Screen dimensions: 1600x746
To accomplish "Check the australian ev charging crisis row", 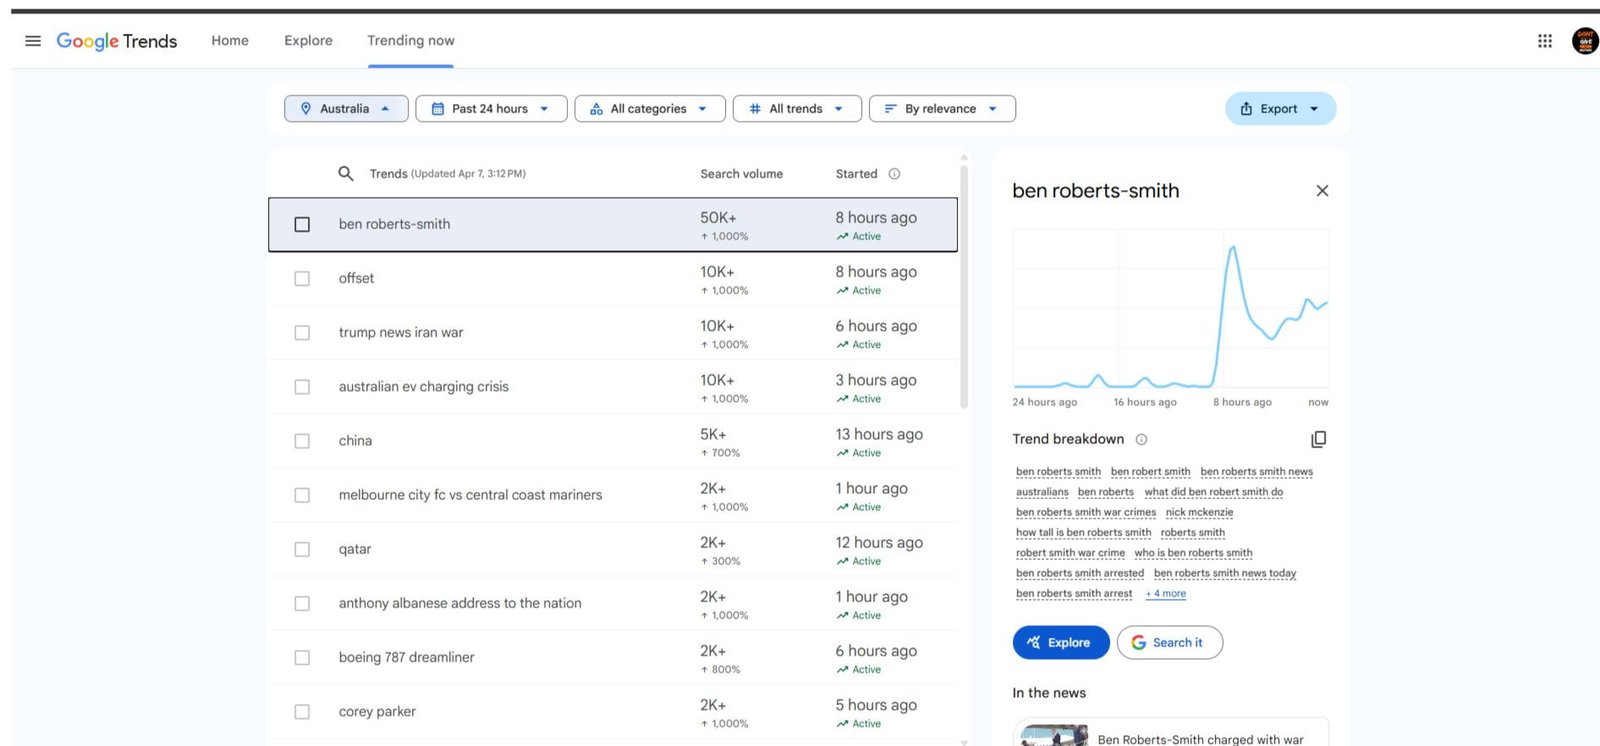I will pos(302,387).
